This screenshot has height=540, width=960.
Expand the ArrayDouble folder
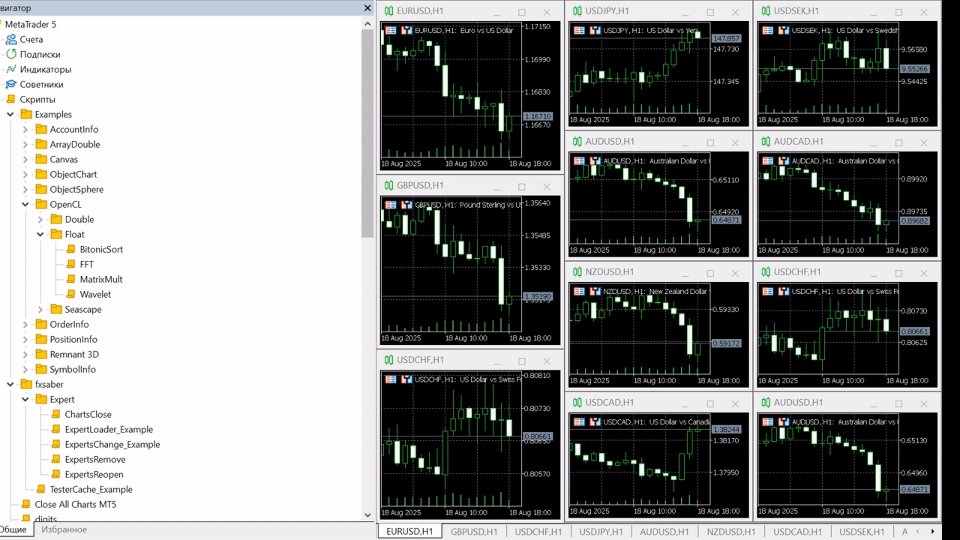click(25, 144)
